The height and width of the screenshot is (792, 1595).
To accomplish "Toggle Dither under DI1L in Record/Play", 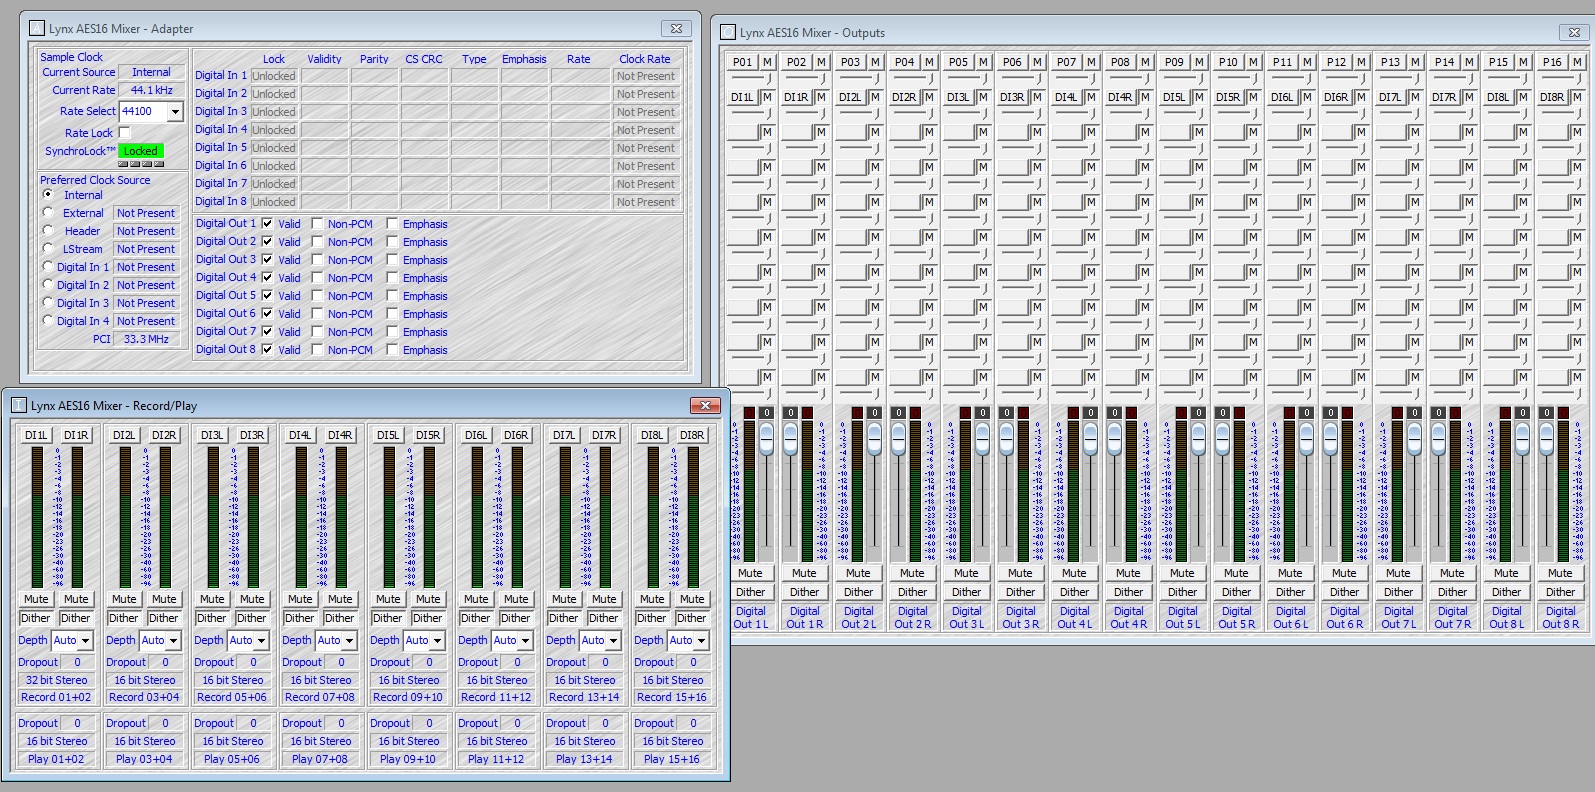I will point(35,618).
